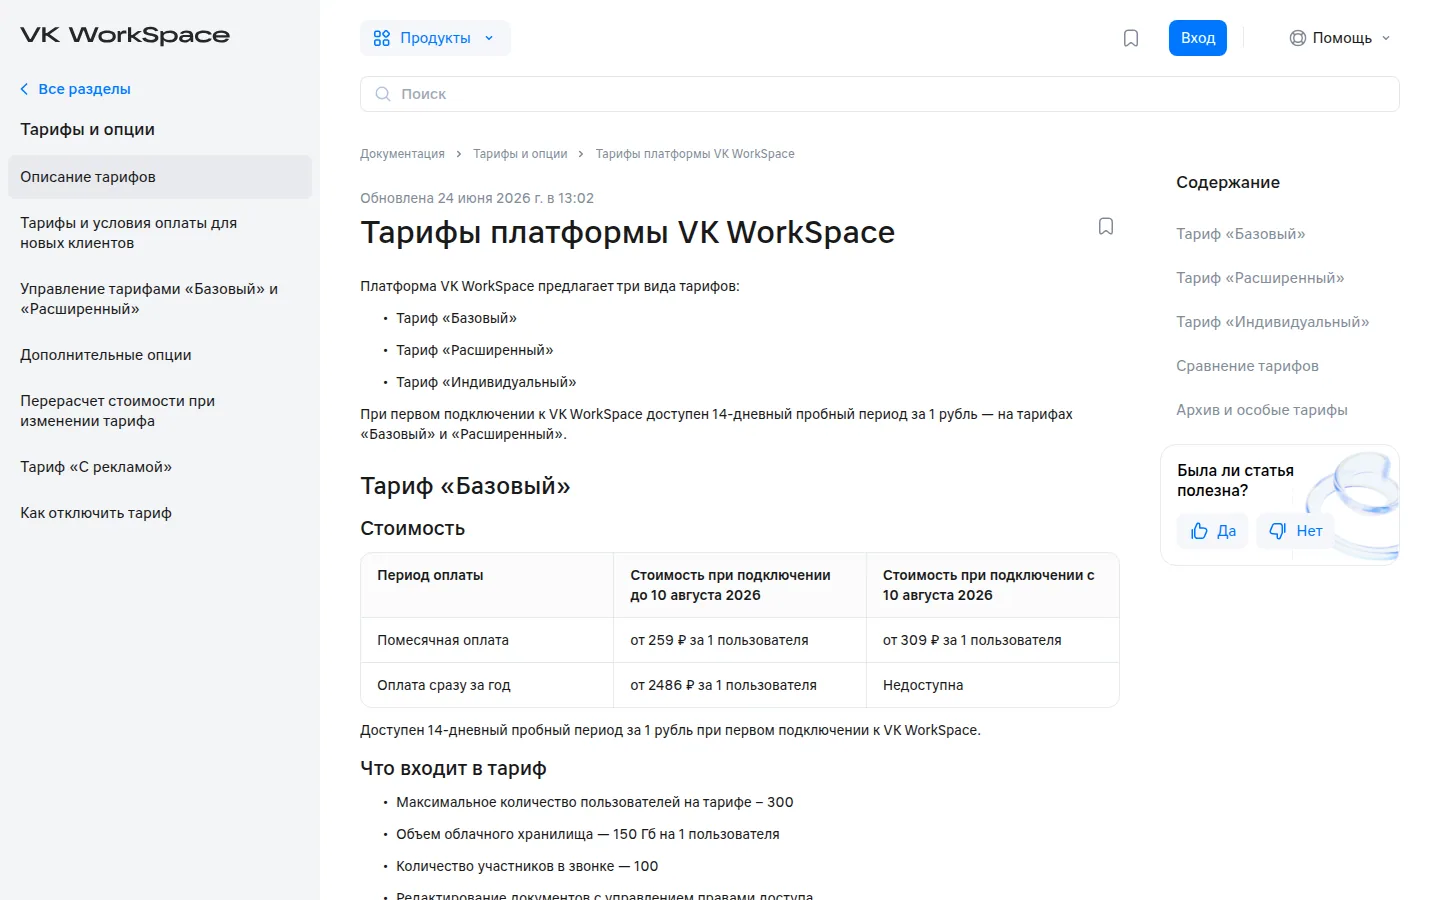
Task: Expand the Продукты dropdown
Action: coord(435,38)
